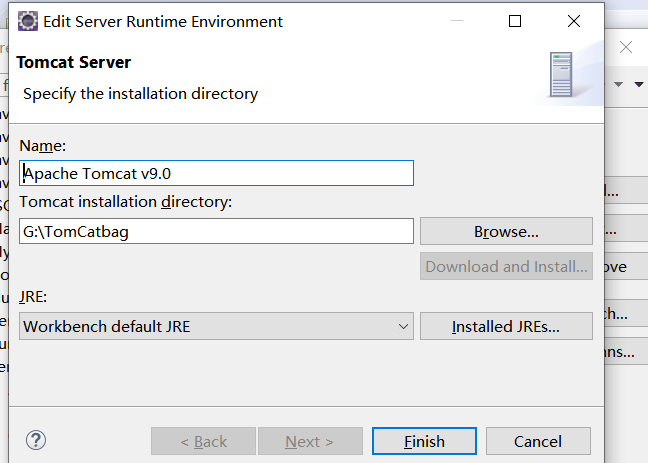The image size is (648, 463).
Task: Close the Edit Server Runtime Environment dialog
Action: (574, 21)
